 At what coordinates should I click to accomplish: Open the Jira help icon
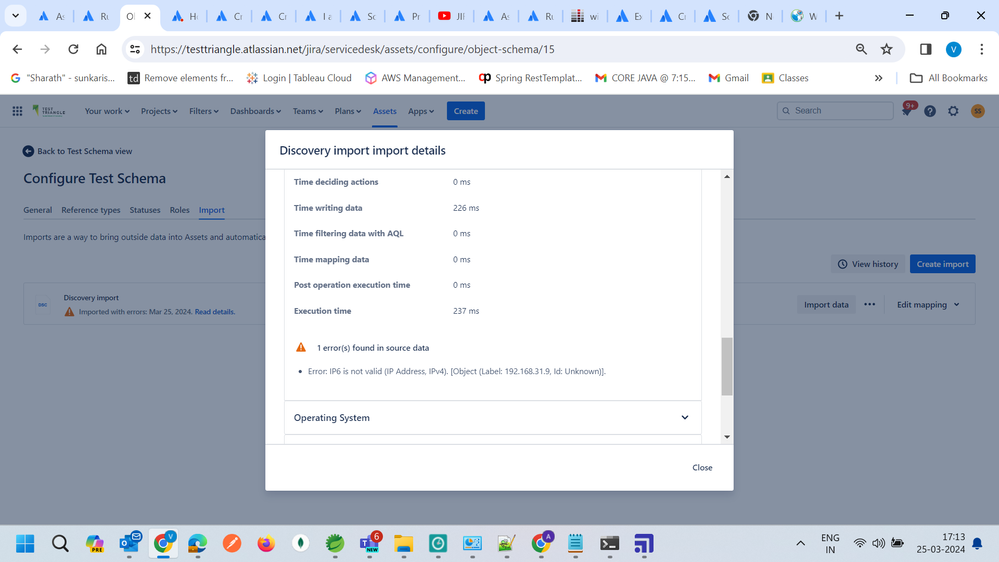(x=930, y=111)
